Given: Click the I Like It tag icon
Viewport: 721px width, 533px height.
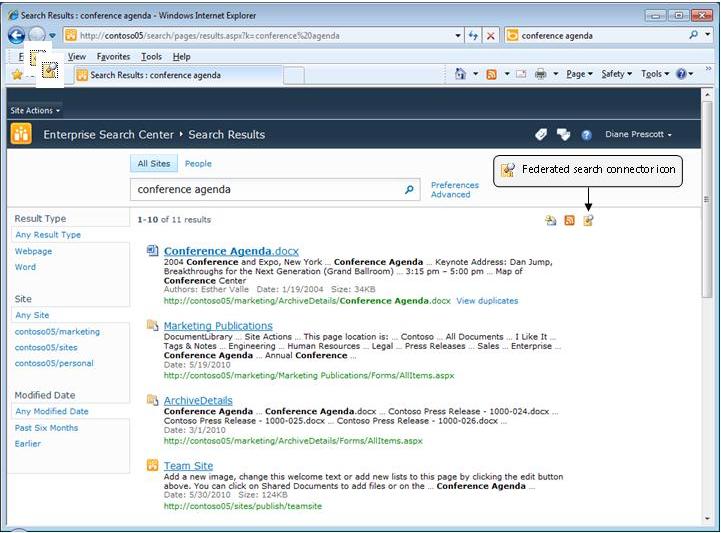Looking at the screenshot, I should point(541,134).
